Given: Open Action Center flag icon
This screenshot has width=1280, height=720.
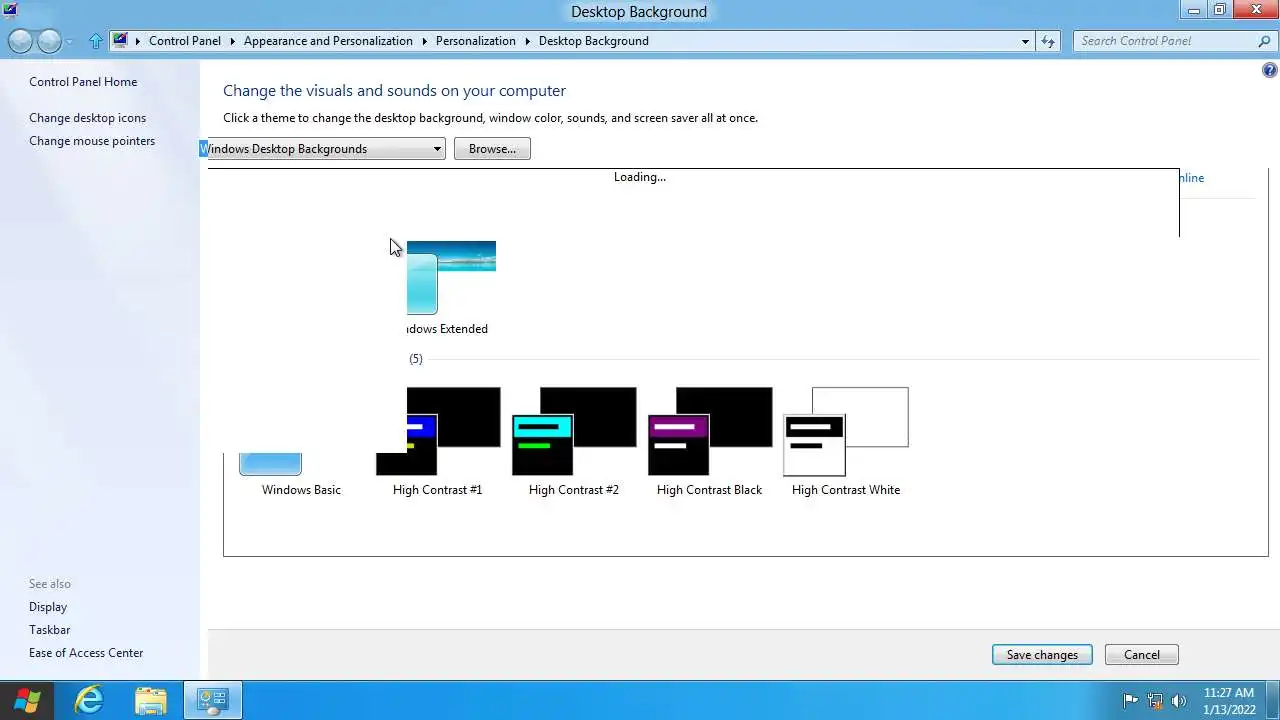Looking at the screenshot, I should coord(1131,701).
